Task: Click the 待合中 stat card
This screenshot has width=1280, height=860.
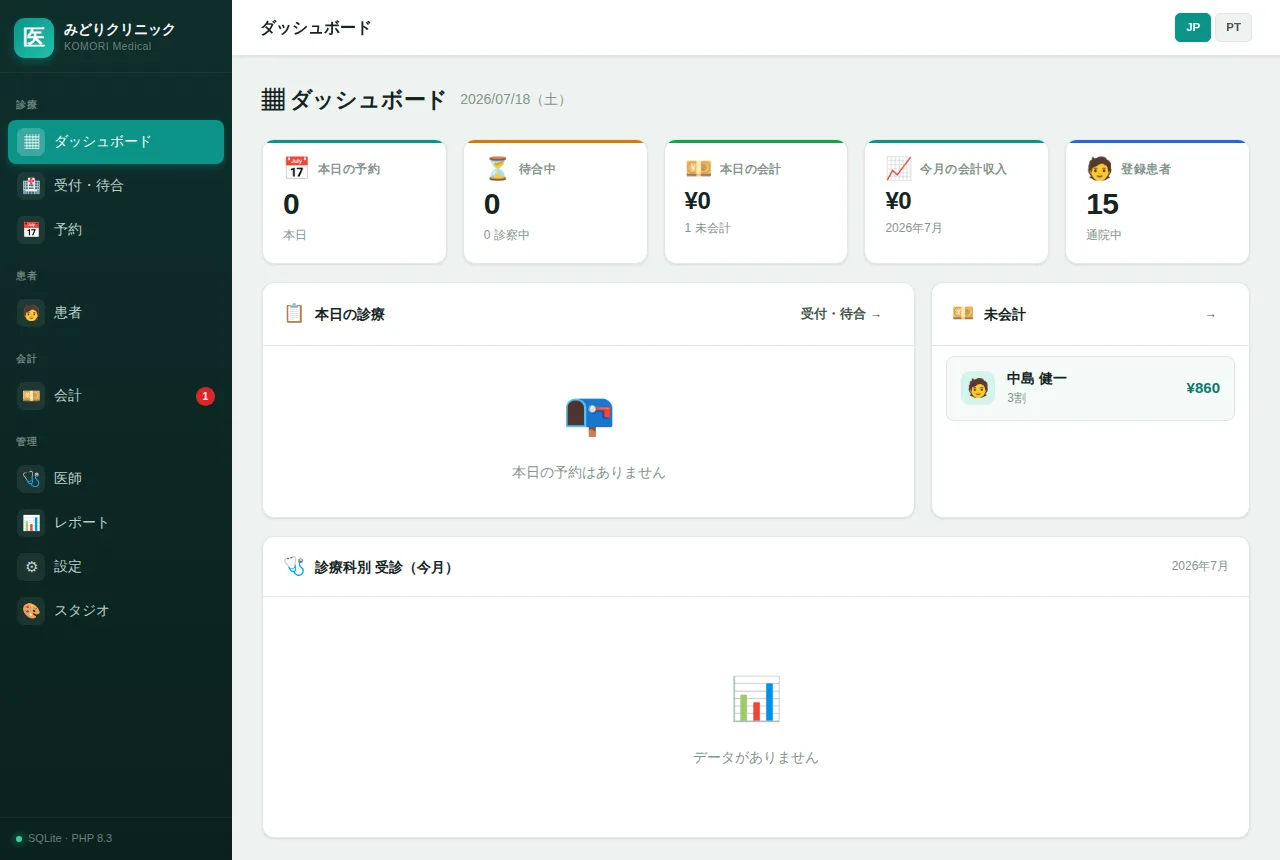Action: coord(555,202)
